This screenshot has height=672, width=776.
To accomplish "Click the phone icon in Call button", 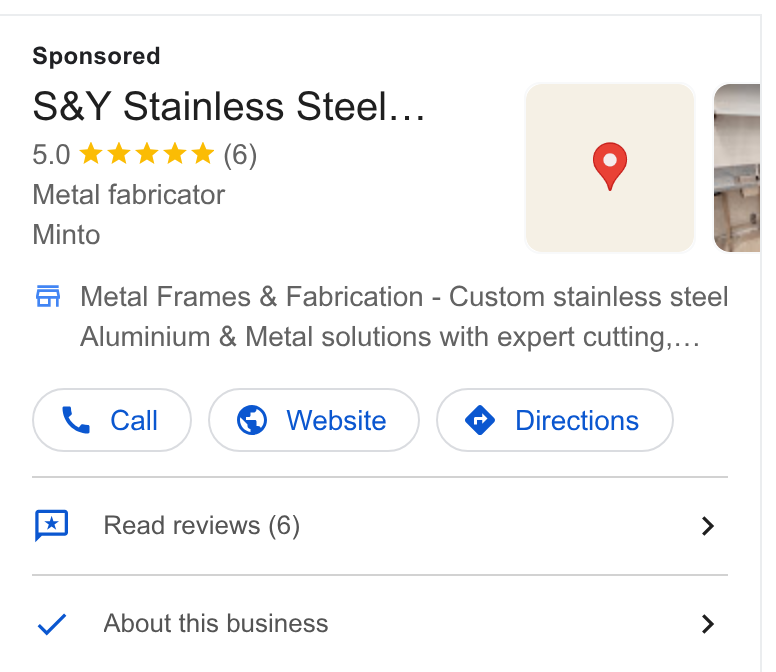I will [76, 420].
